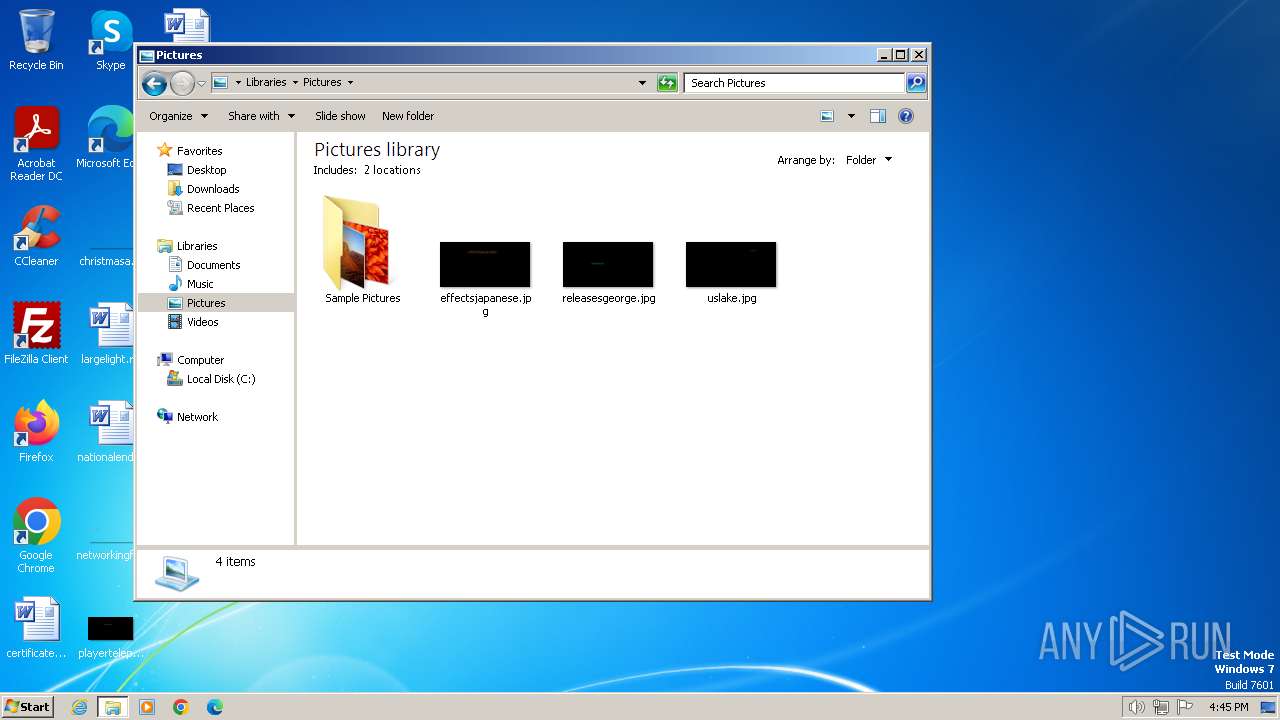Open the Start menu
Image resolution: width=1280 pixels, height=720 pixels.
pyautogui.click(x=27, y=706)
